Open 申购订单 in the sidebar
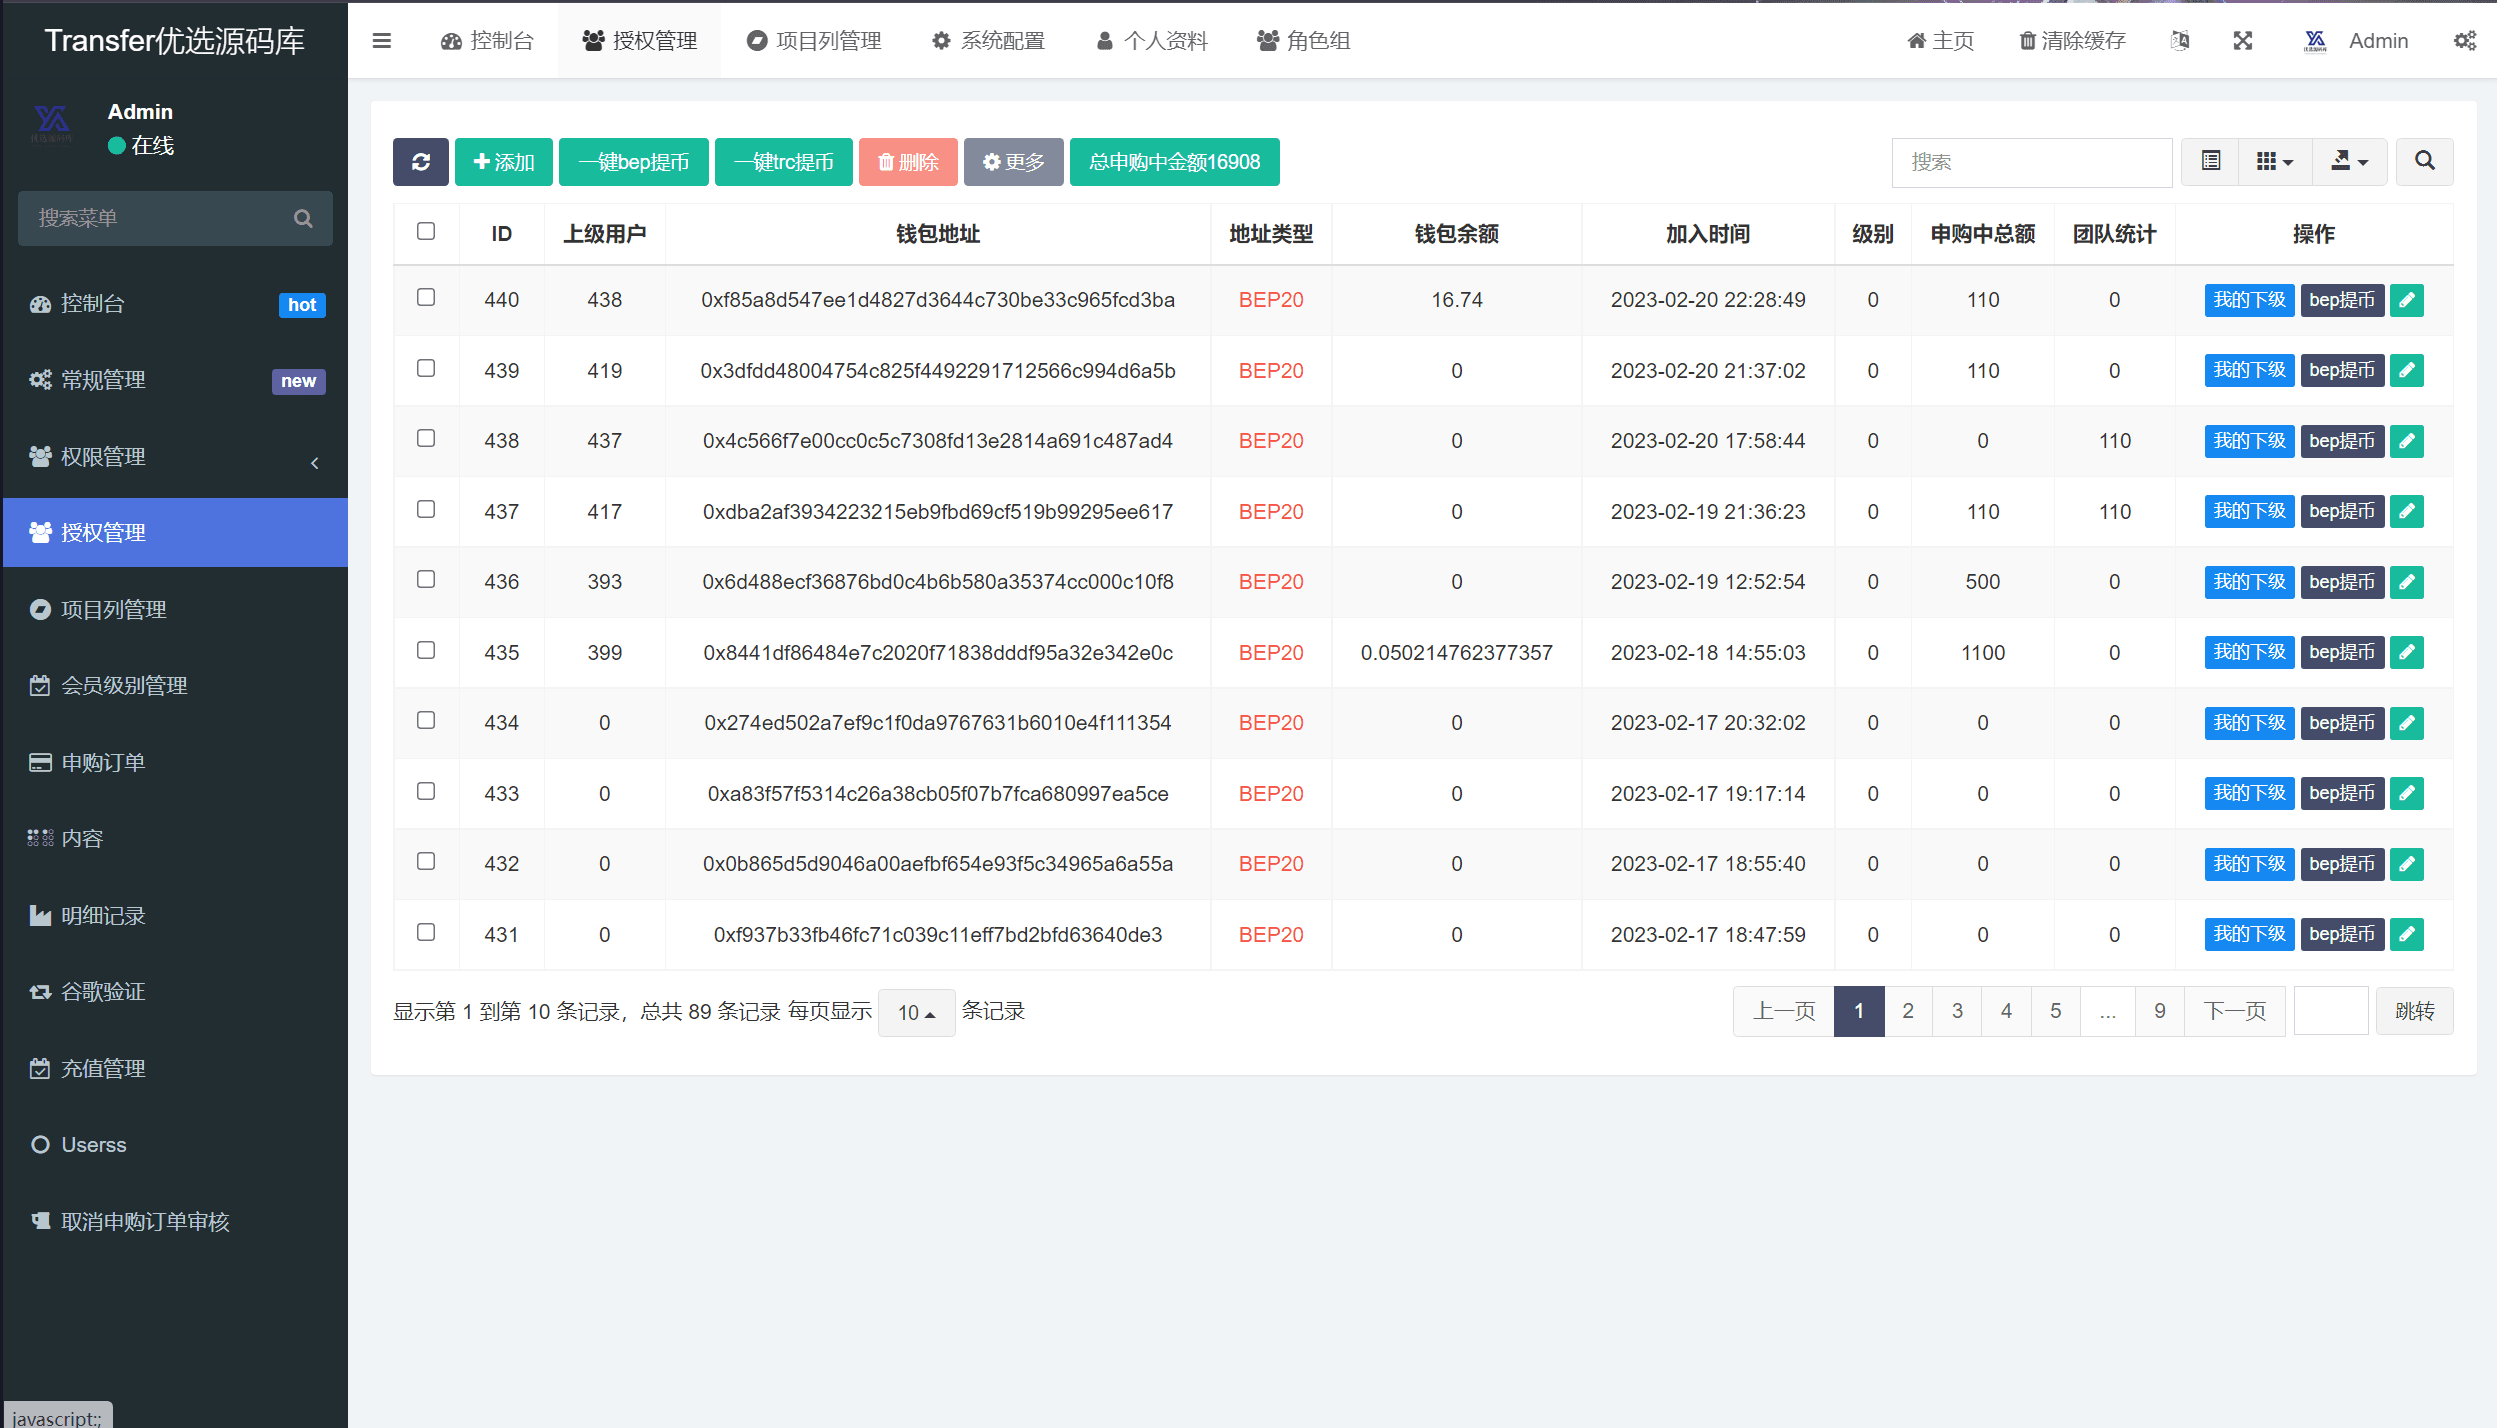Viewport: 2497px width, 1428px height. click(103, 763)
